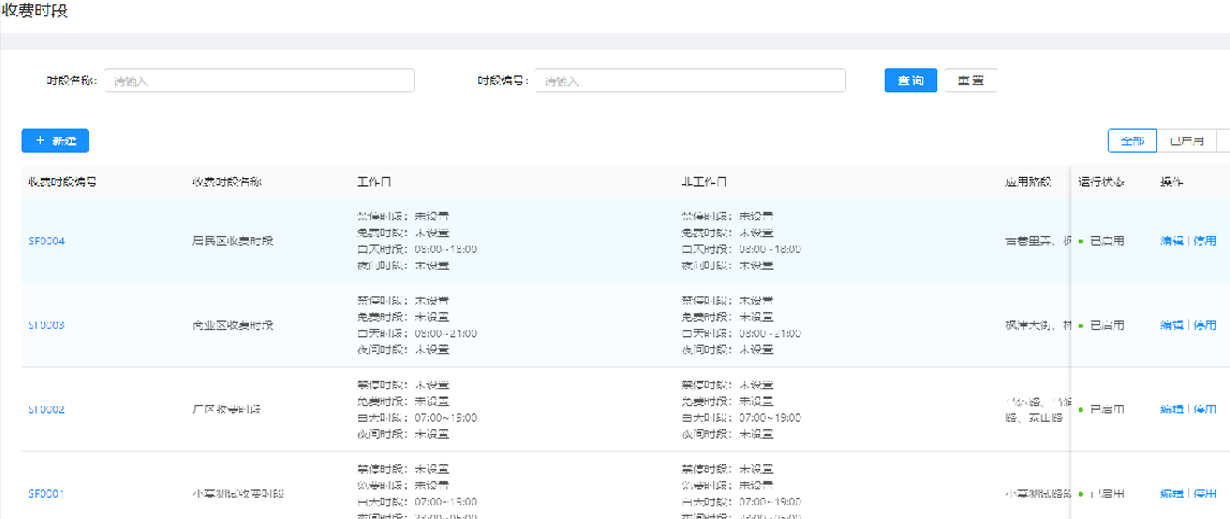Click 停用 for the 商业区收费时段 row
This screenshot has height=519, width=1230.
[x=1205, y=325]
